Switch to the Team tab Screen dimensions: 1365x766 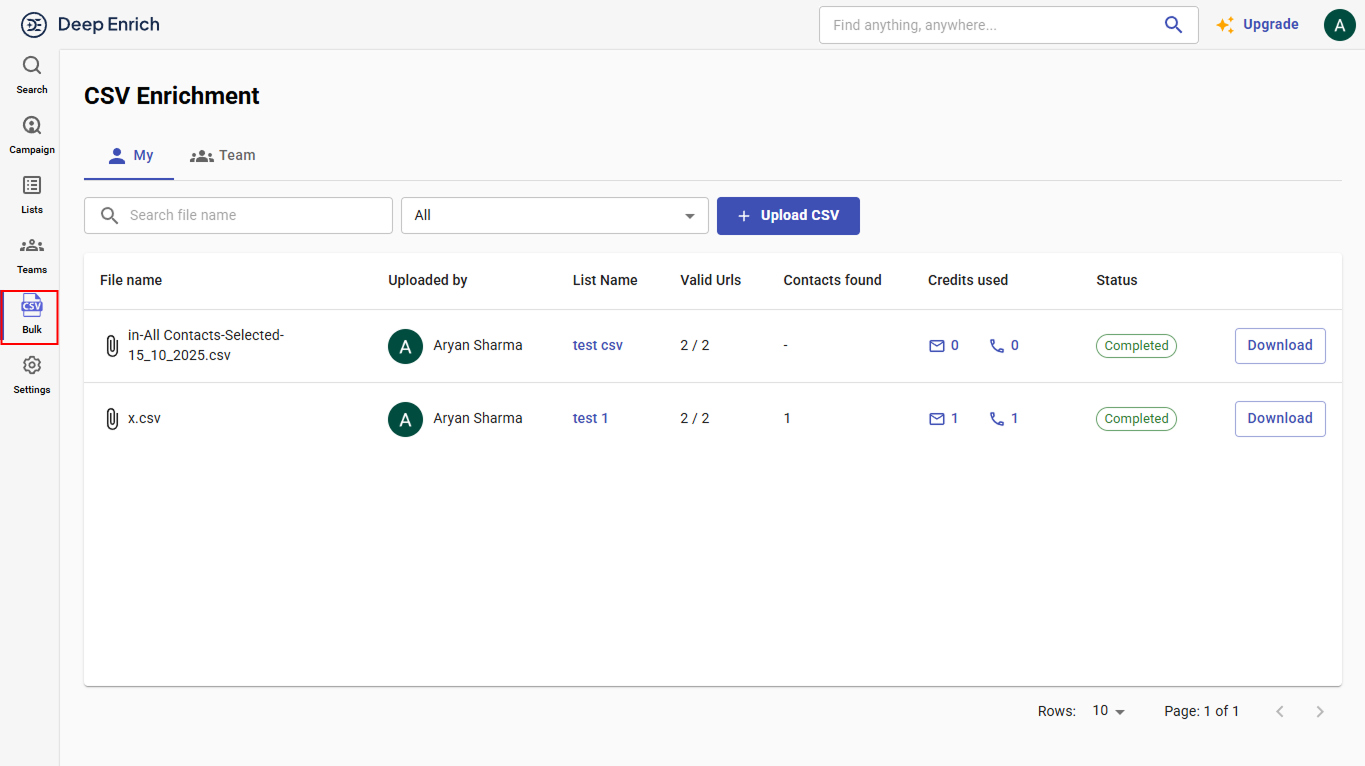[223, 156]
